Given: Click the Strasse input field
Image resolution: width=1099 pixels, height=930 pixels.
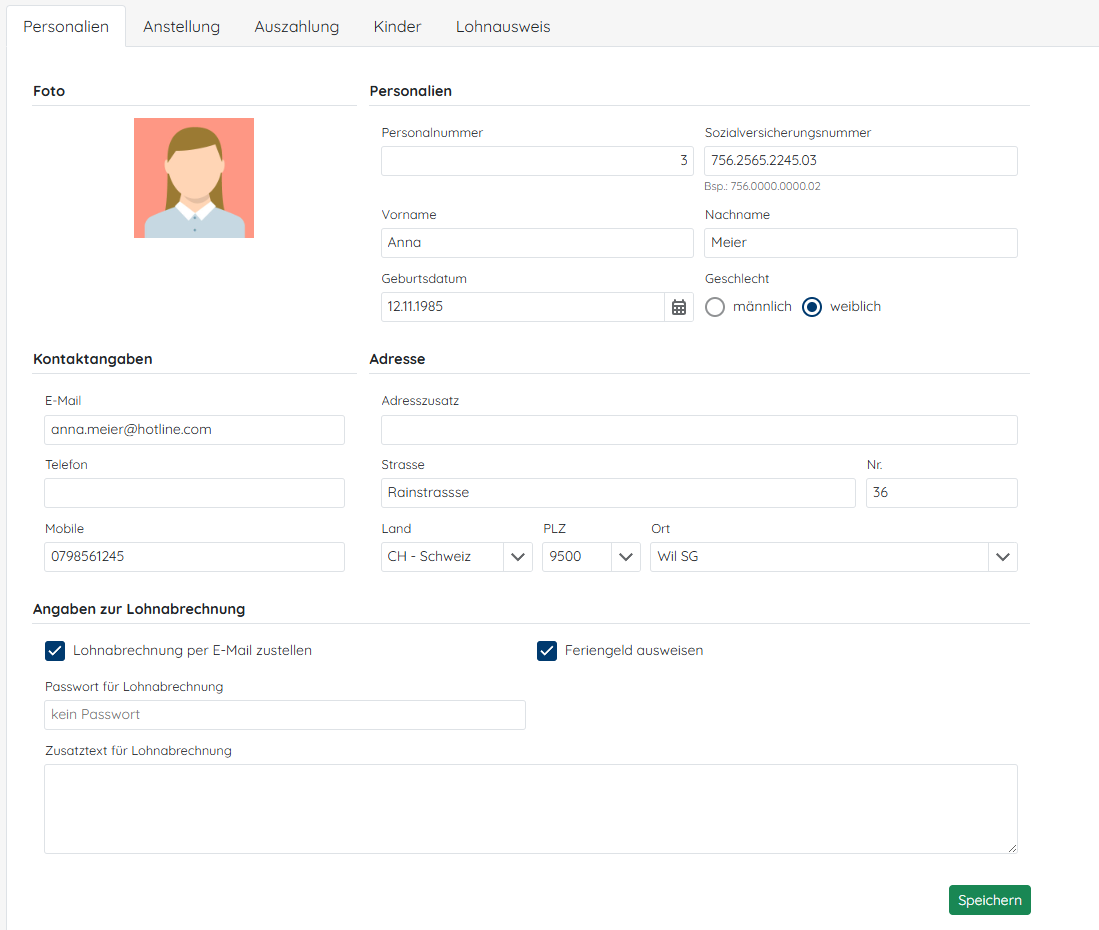Looking at the screenshot, I should 618,493.
